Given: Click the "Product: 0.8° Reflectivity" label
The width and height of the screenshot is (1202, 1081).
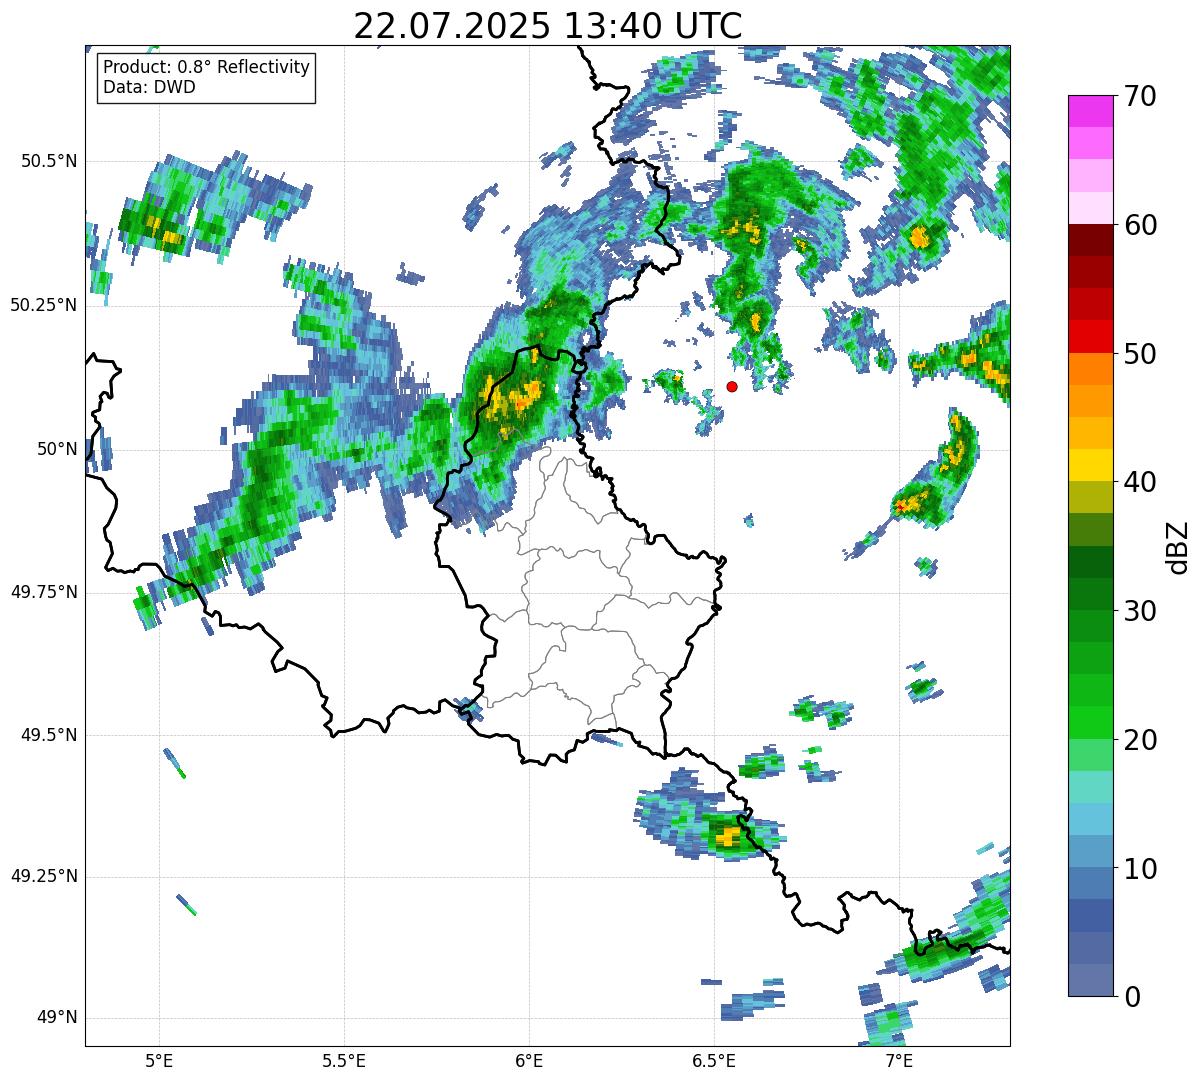Looking at the screenshot, I should [x=207, y=67].
